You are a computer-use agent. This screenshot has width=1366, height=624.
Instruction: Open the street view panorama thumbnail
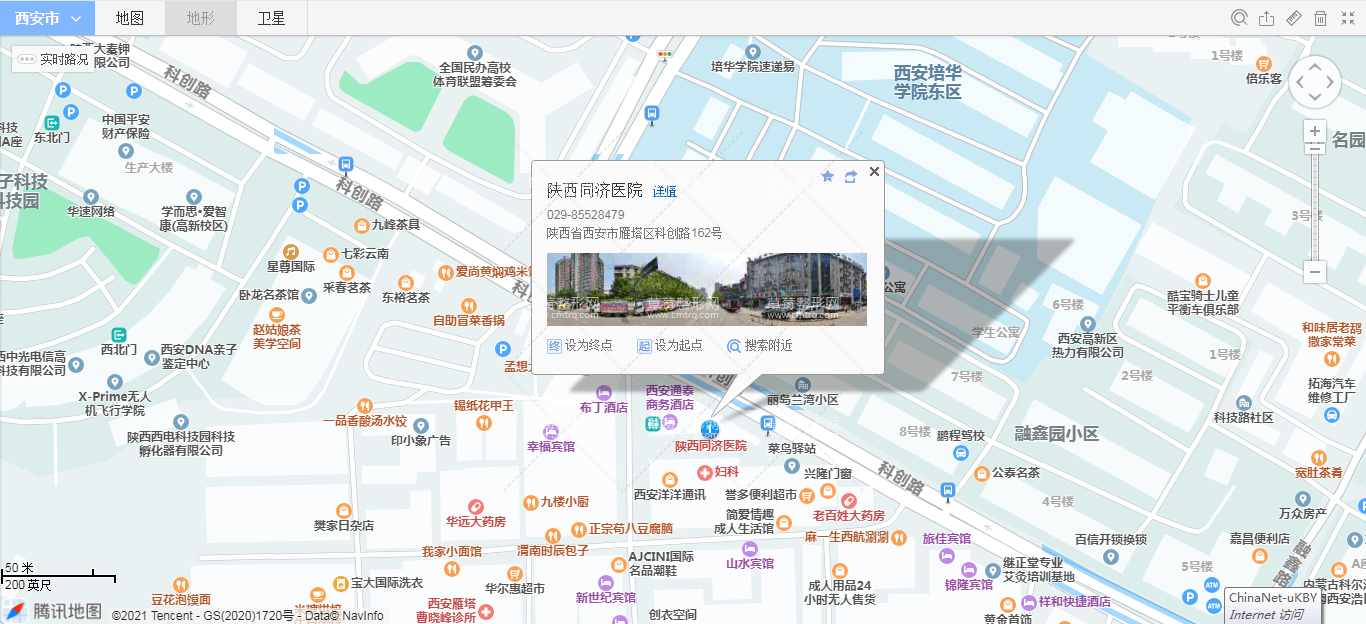tap(706, 289)
